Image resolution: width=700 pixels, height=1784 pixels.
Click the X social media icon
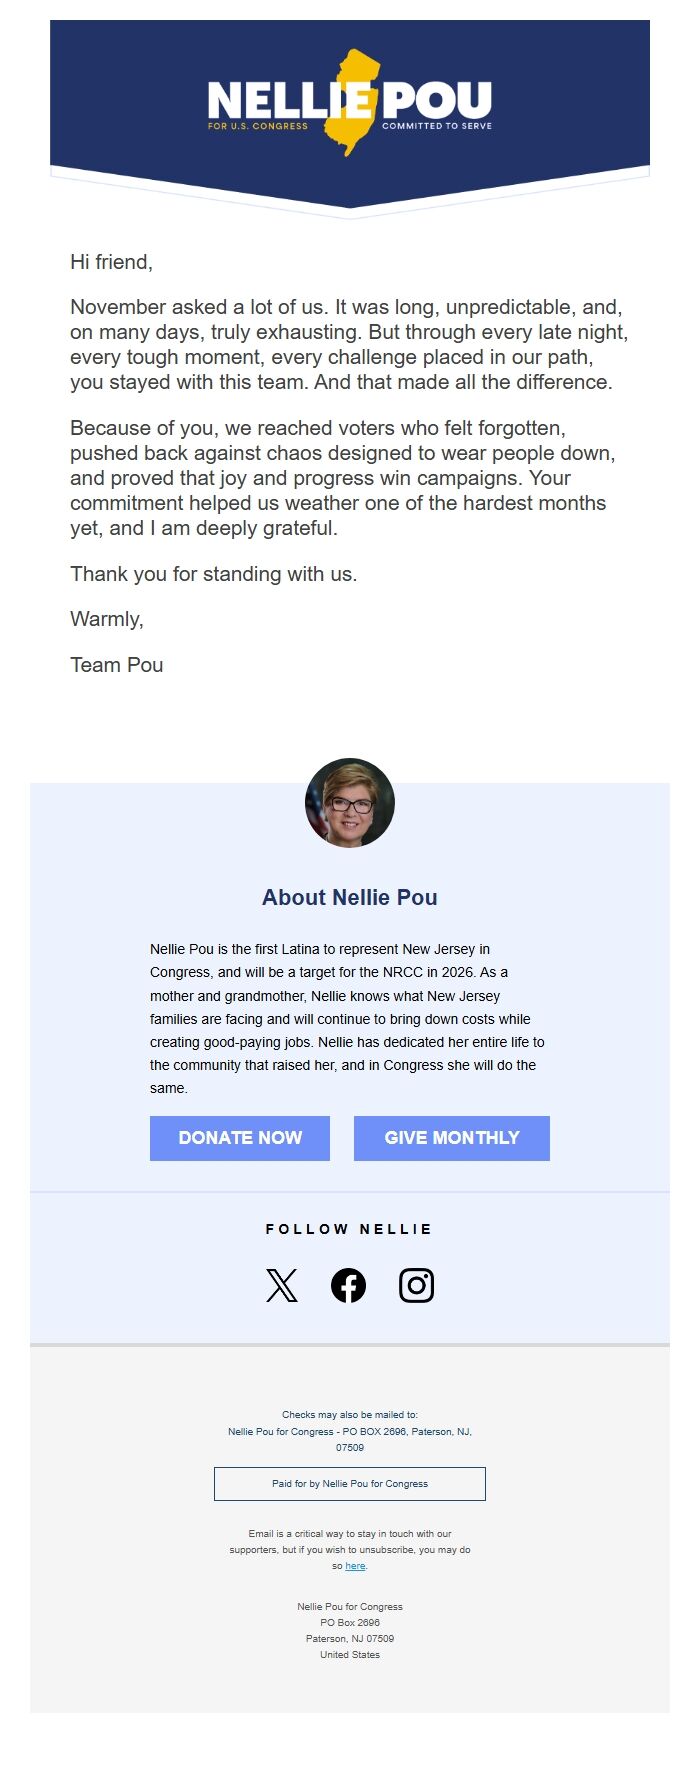(x=281, y=1285)
